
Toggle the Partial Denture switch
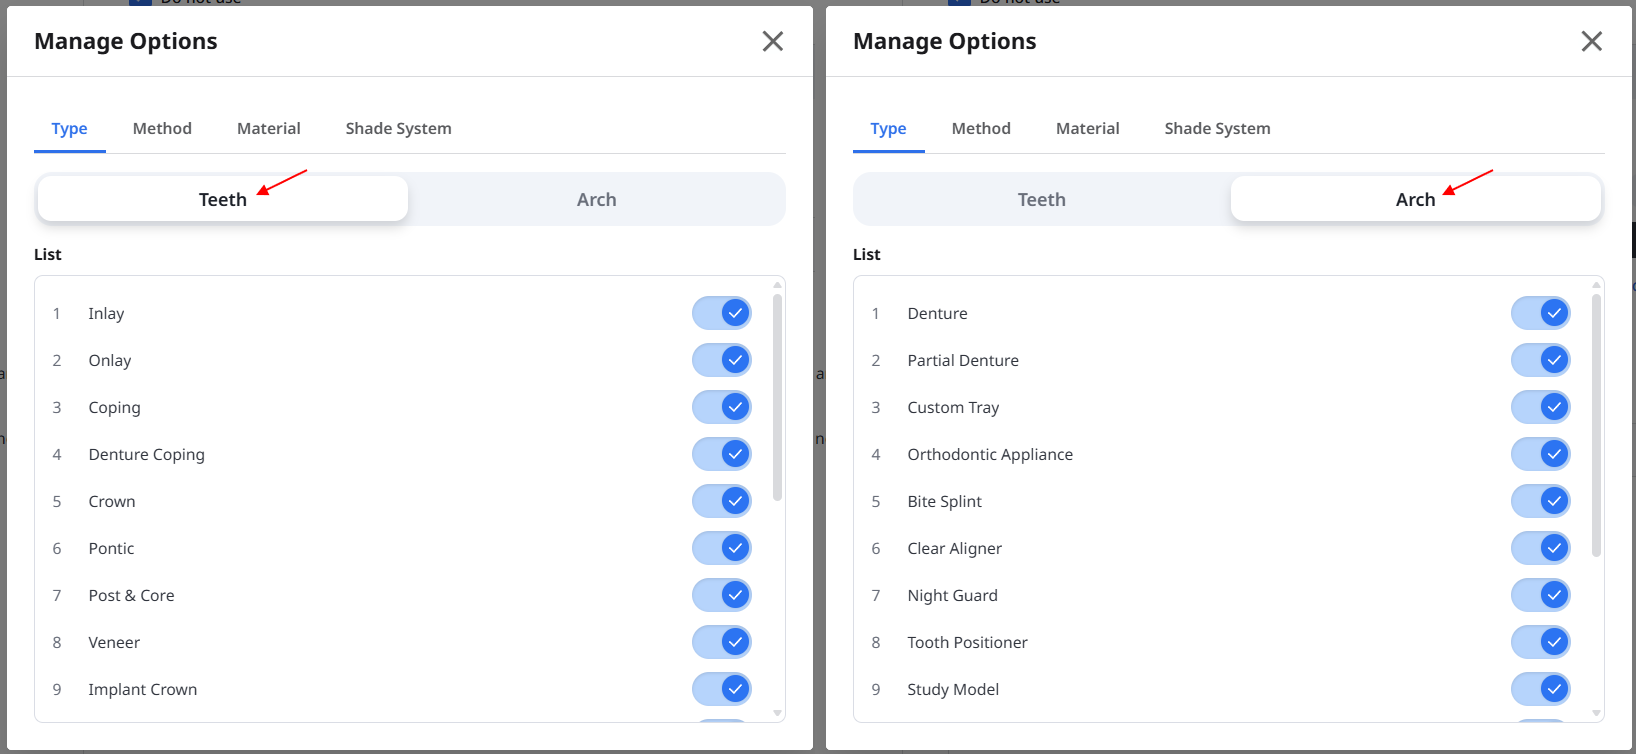tap(1541, 360)
